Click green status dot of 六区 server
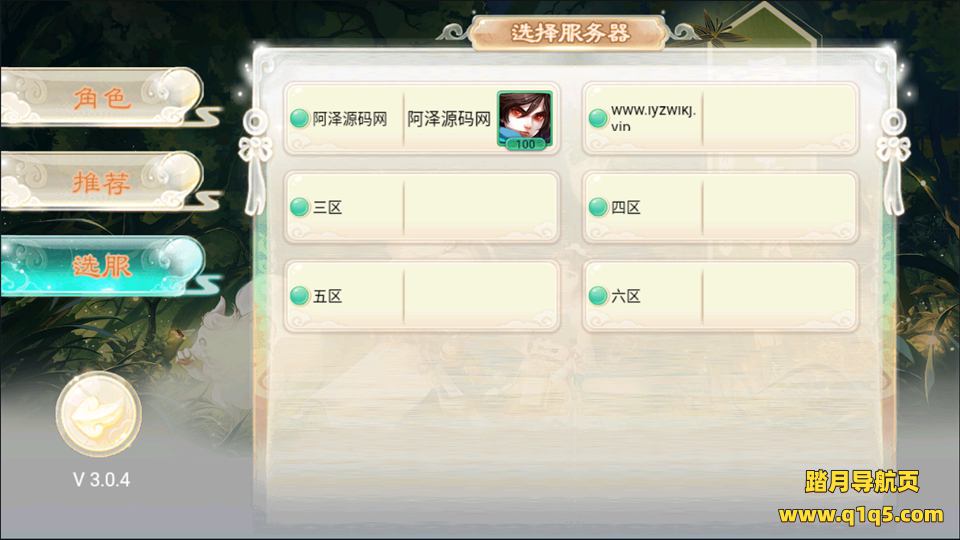960x540 pixels. click(x=598, y=296)
